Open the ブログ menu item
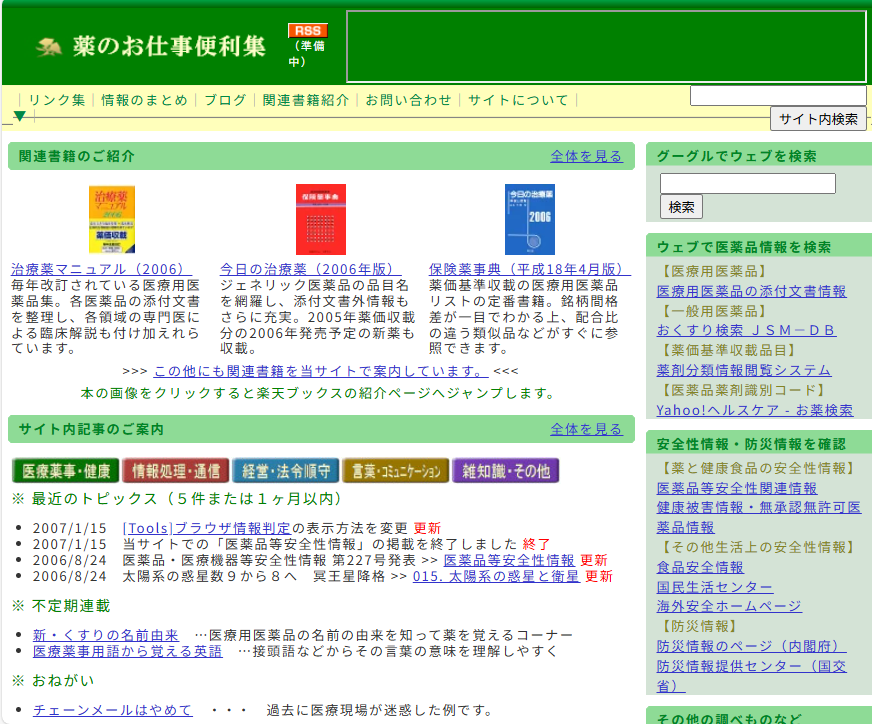 [225, 100]
